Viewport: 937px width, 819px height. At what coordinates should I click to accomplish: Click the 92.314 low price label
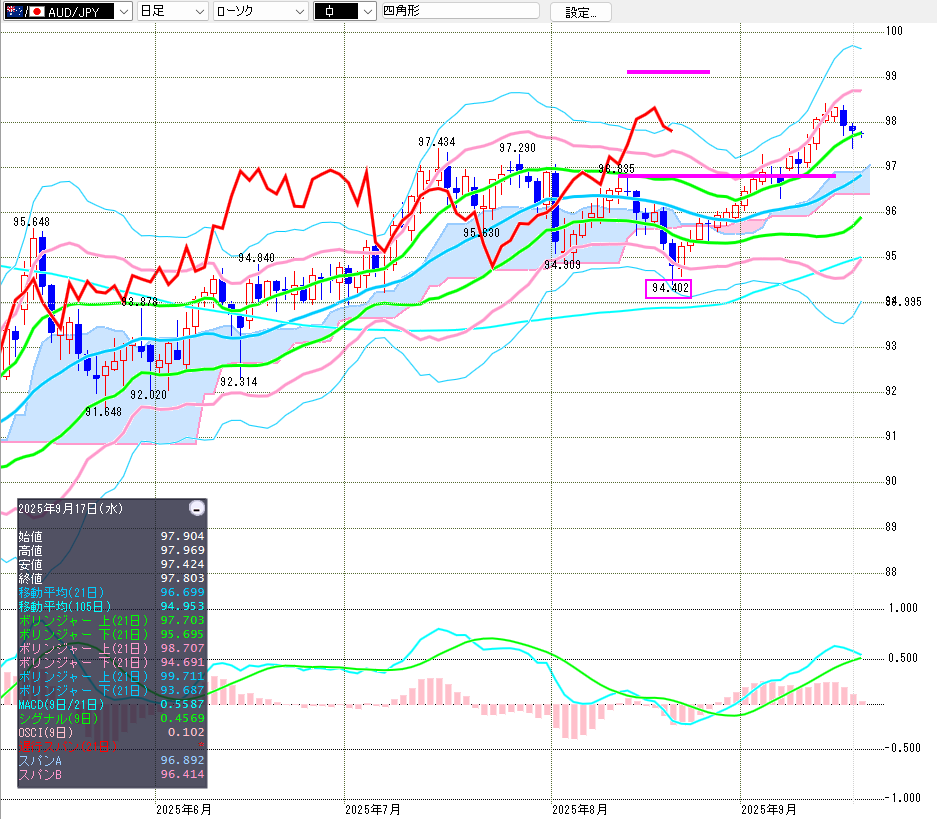click(238, 382)
